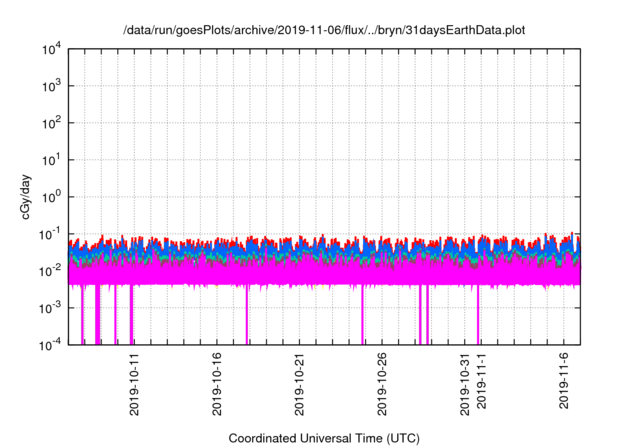Select the 2019-10-16 date tick label

point(217,384)
